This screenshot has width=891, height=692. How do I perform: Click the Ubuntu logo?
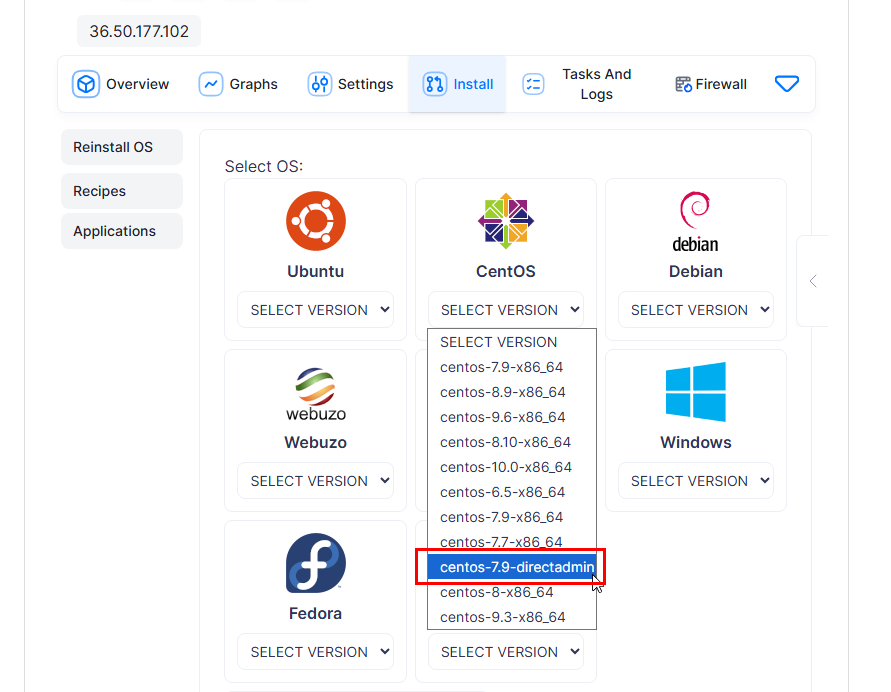click(316, 221)
